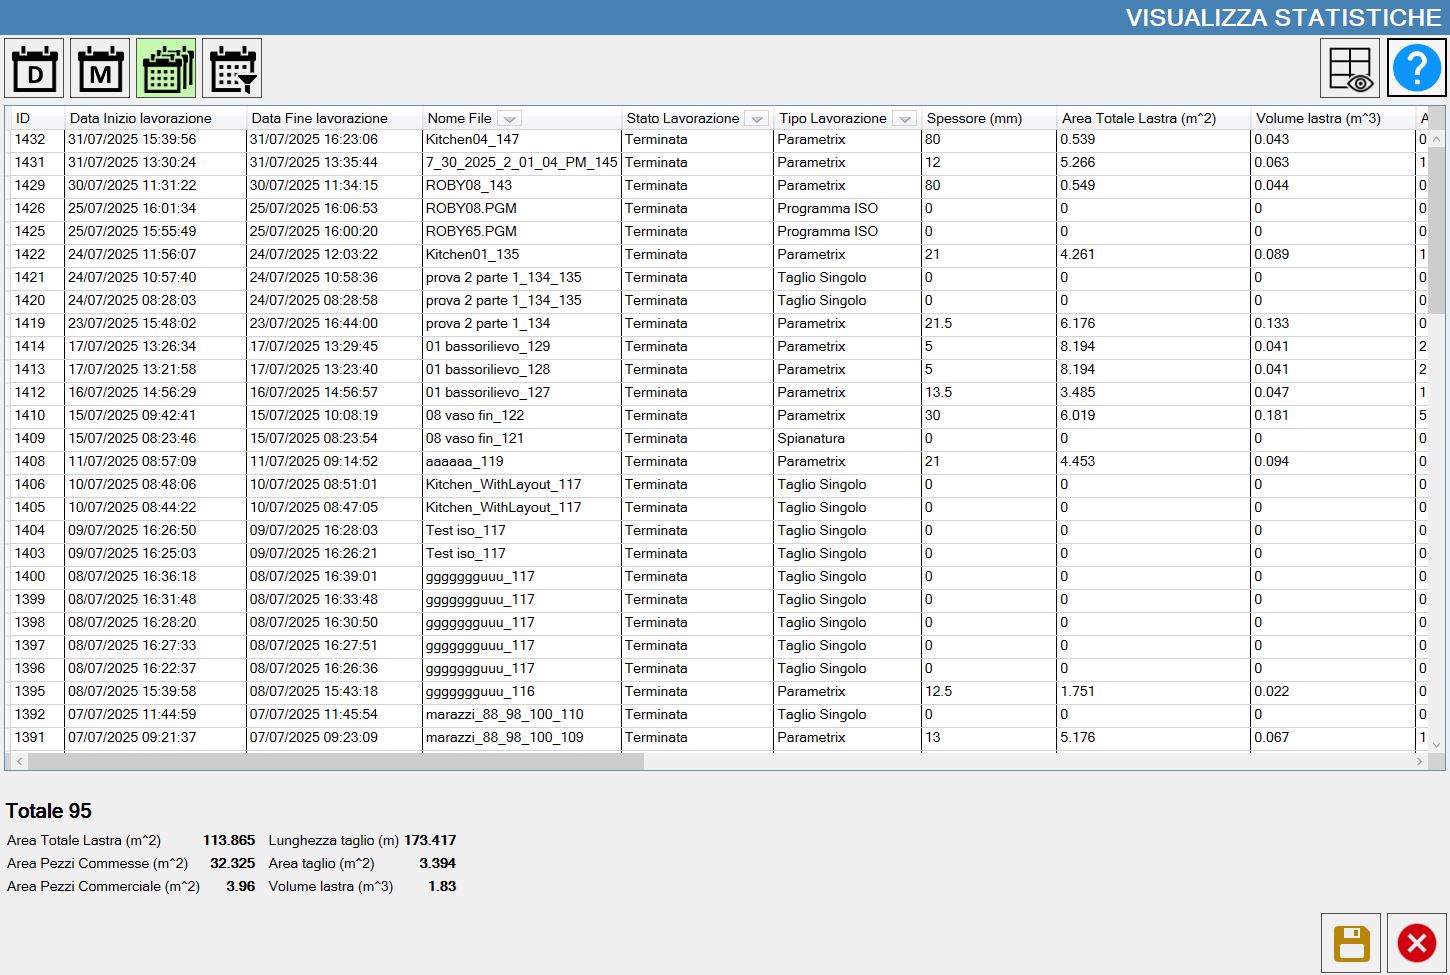Click the Spessore (mm) column header
This screenshot has width=1450, height=975.
coord(988,118)
